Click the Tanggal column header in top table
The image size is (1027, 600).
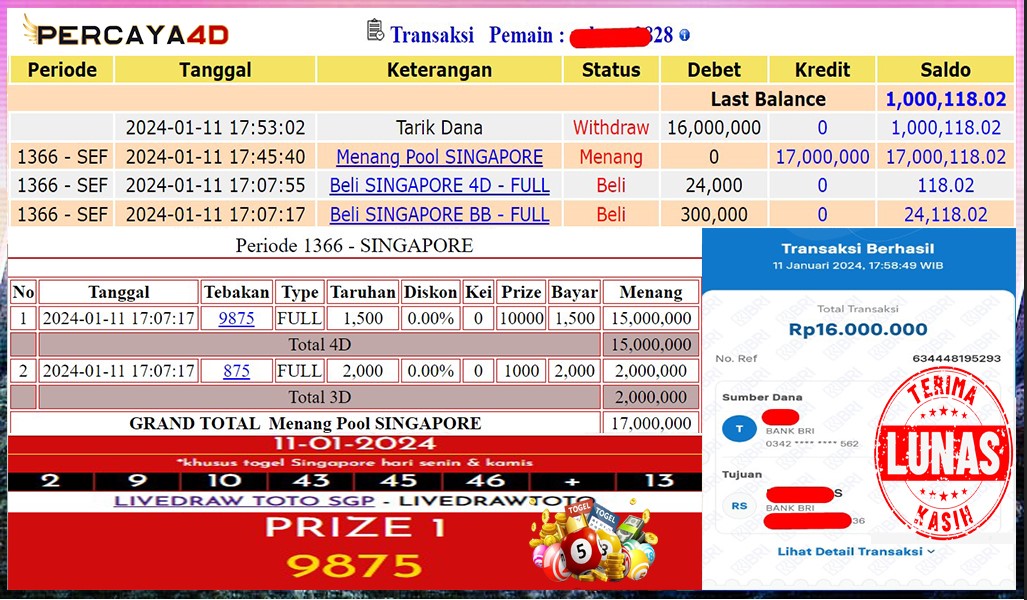pyautogui.click(x=215, y=70)
